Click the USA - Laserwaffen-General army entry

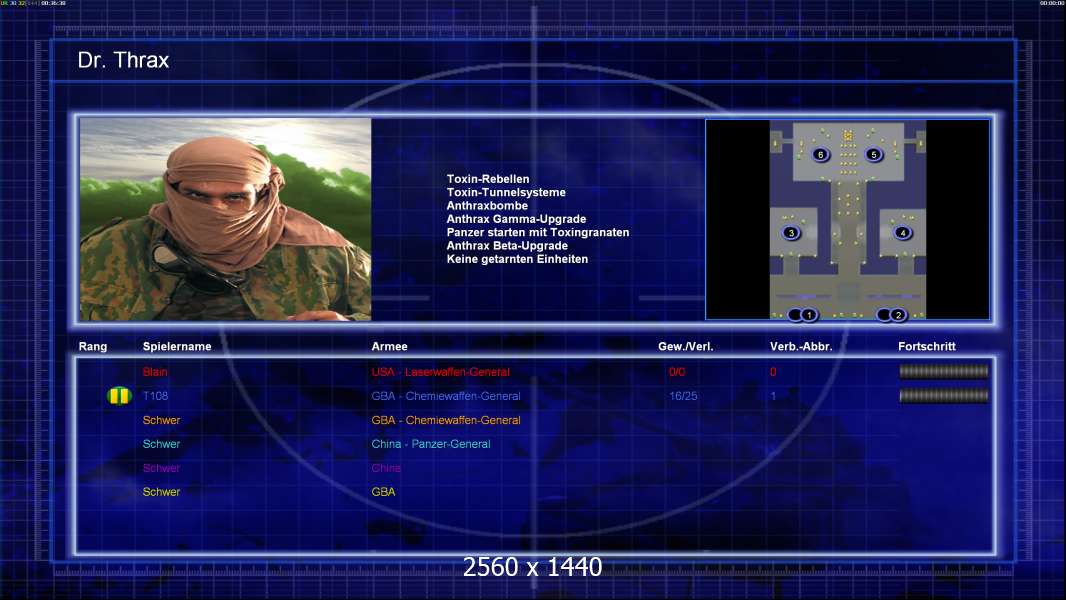[x=441, y=372]
